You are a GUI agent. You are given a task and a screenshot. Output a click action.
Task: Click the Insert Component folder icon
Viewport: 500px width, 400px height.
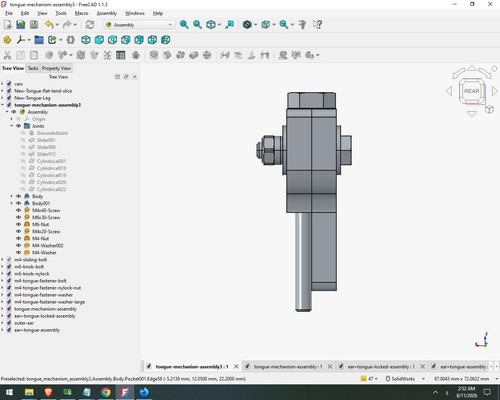pyautogui.click(x=39, y=40)
